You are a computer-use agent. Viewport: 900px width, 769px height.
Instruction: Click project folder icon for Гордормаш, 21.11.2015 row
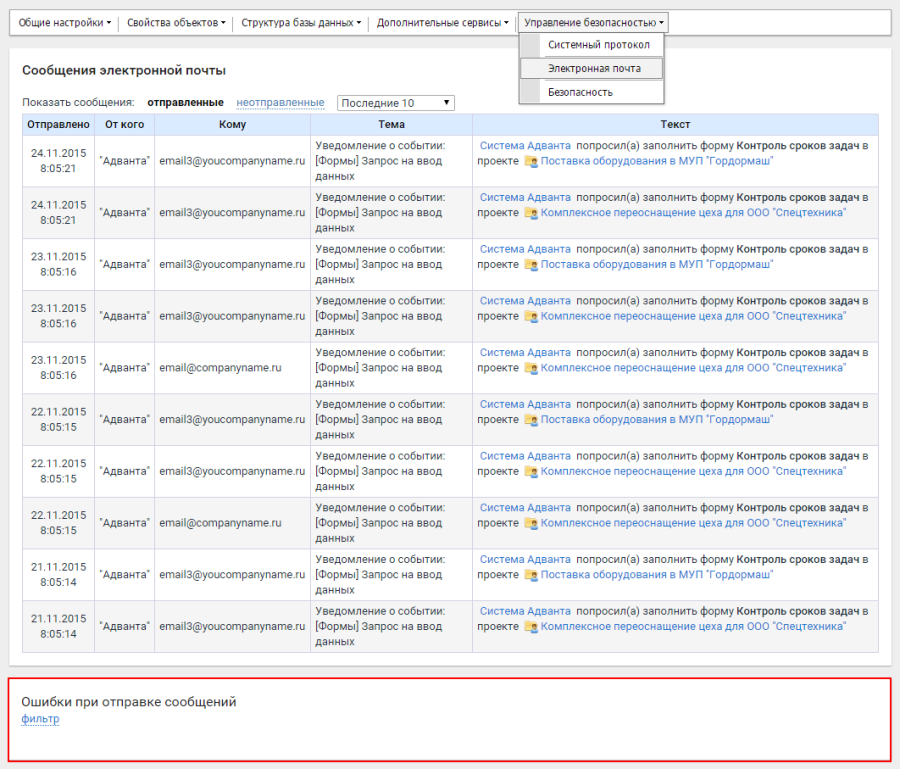click(x=531, y=575)
